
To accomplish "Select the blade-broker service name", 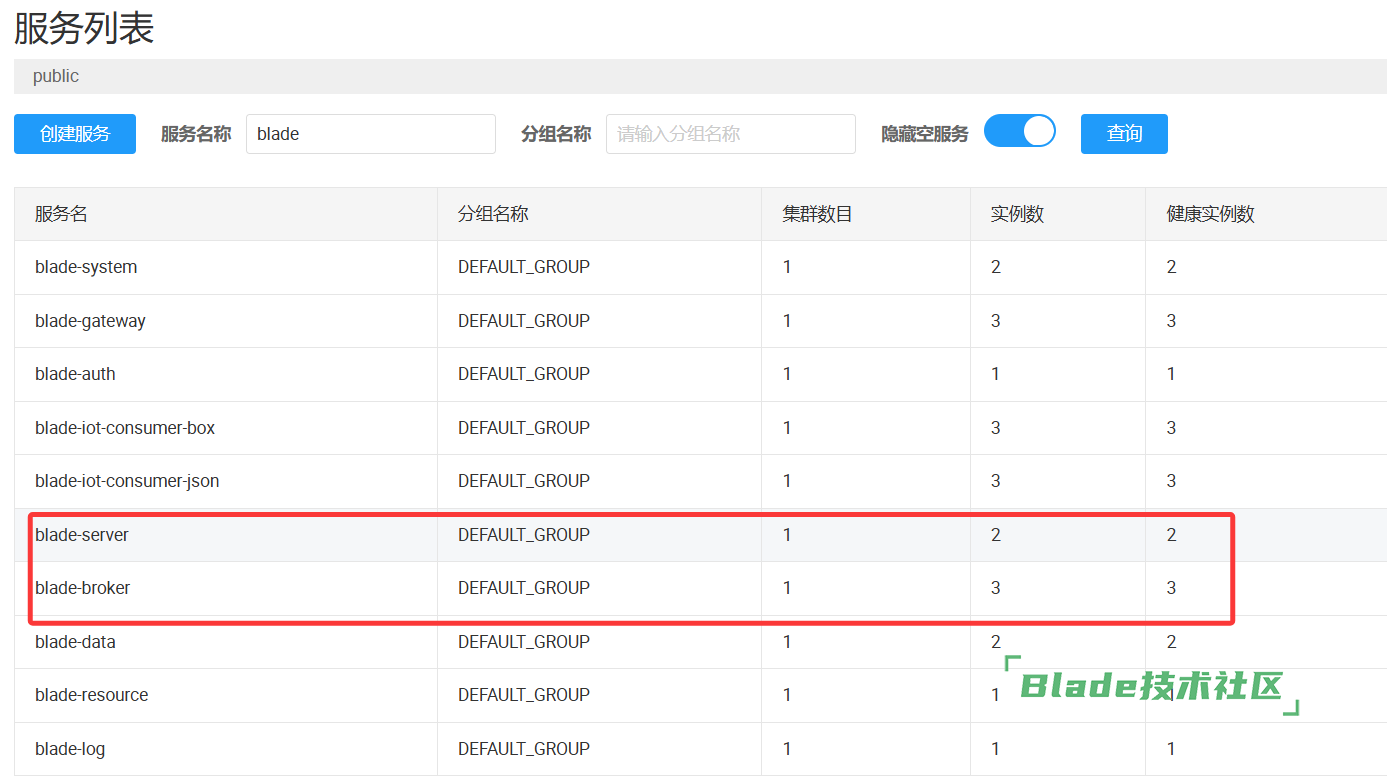I will pos(83,588).
